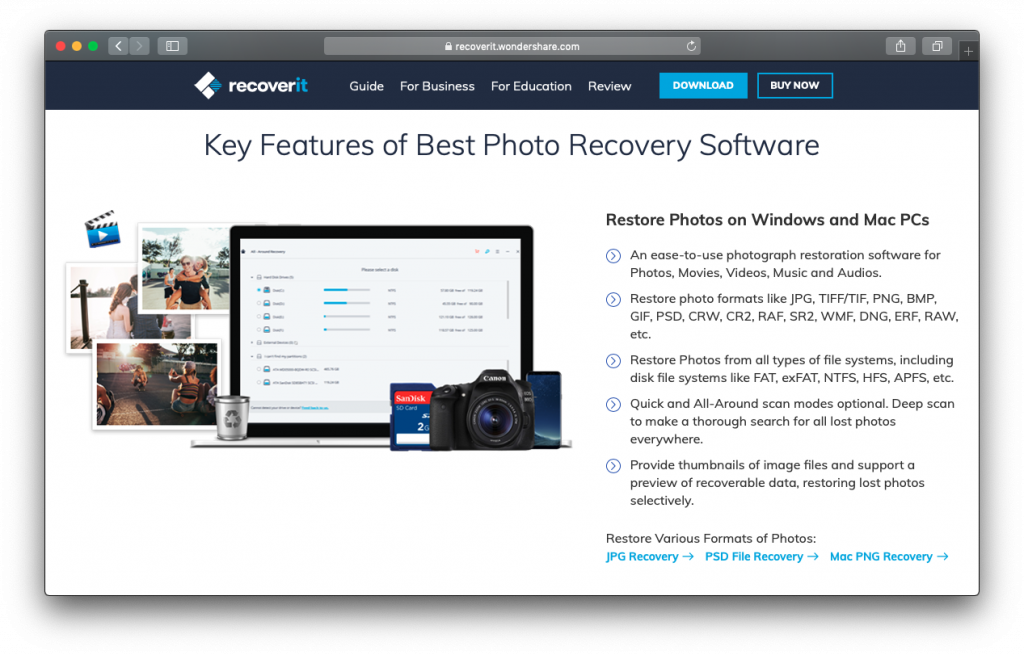Click the photo of the piggyback couple
Viewport: 1024px width, 655px height.
click(185, 268)
